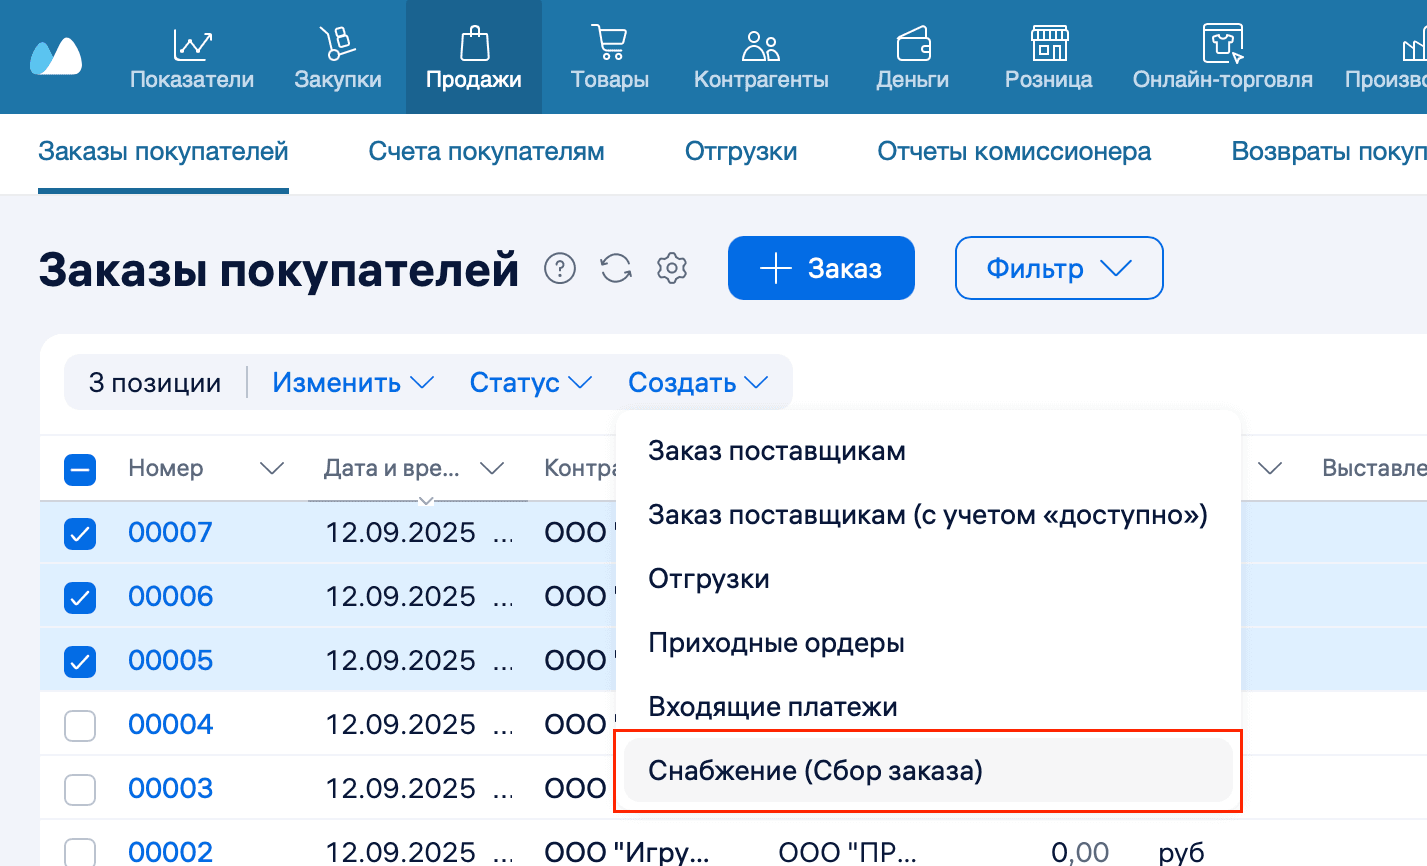The image size is (1427, 866).
Task: Expand the Статус dropdown
Action: pyautogui.click(x=529, y=382)
